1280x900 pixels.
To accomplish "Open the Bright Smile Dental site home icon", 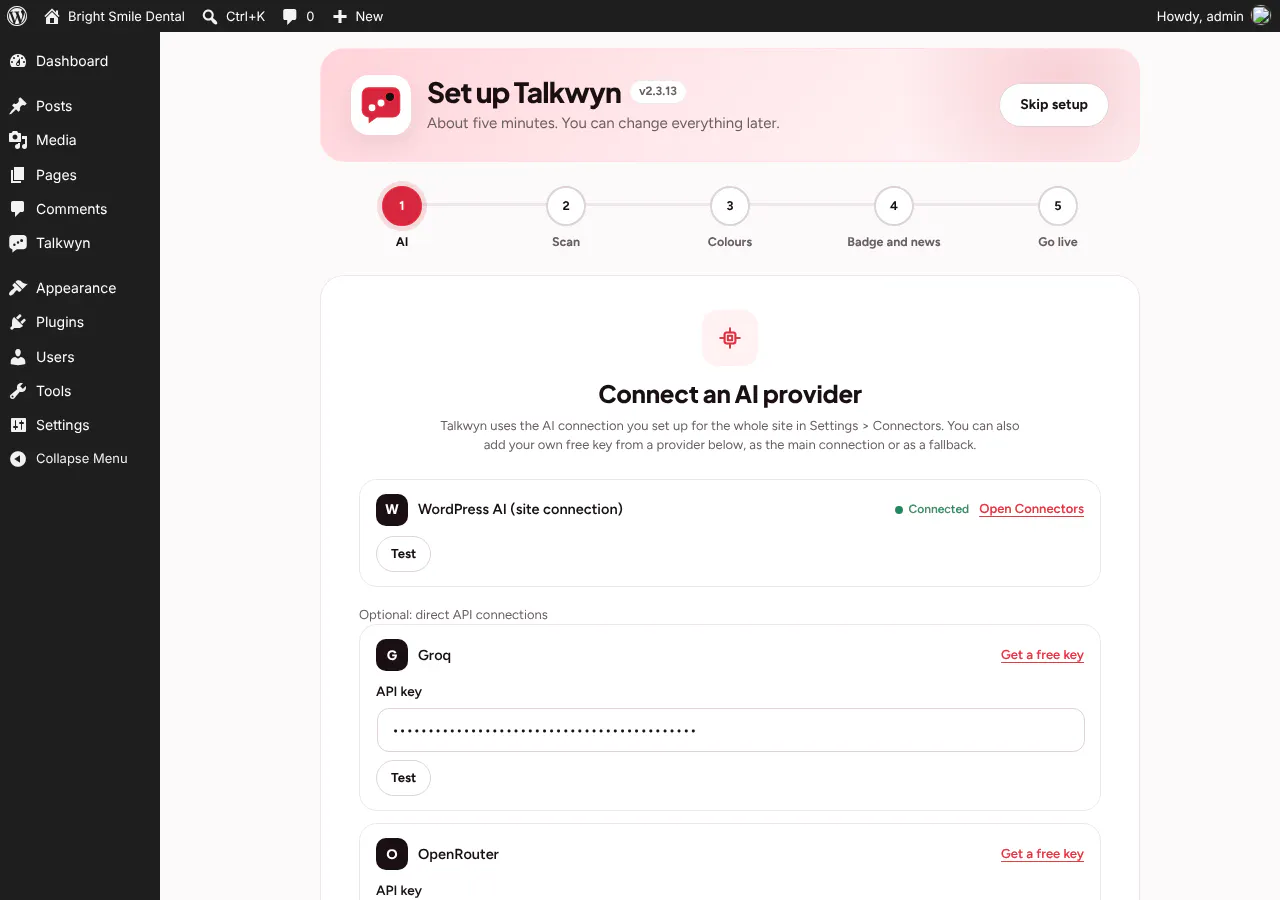I will [x=52, y=16].
